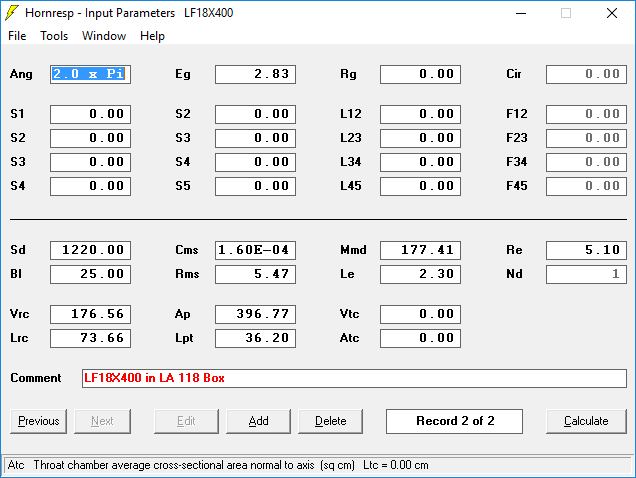Open the Tools menu
Image resolution: width=636 pixels, height=478 pixels.
(54, 36)
